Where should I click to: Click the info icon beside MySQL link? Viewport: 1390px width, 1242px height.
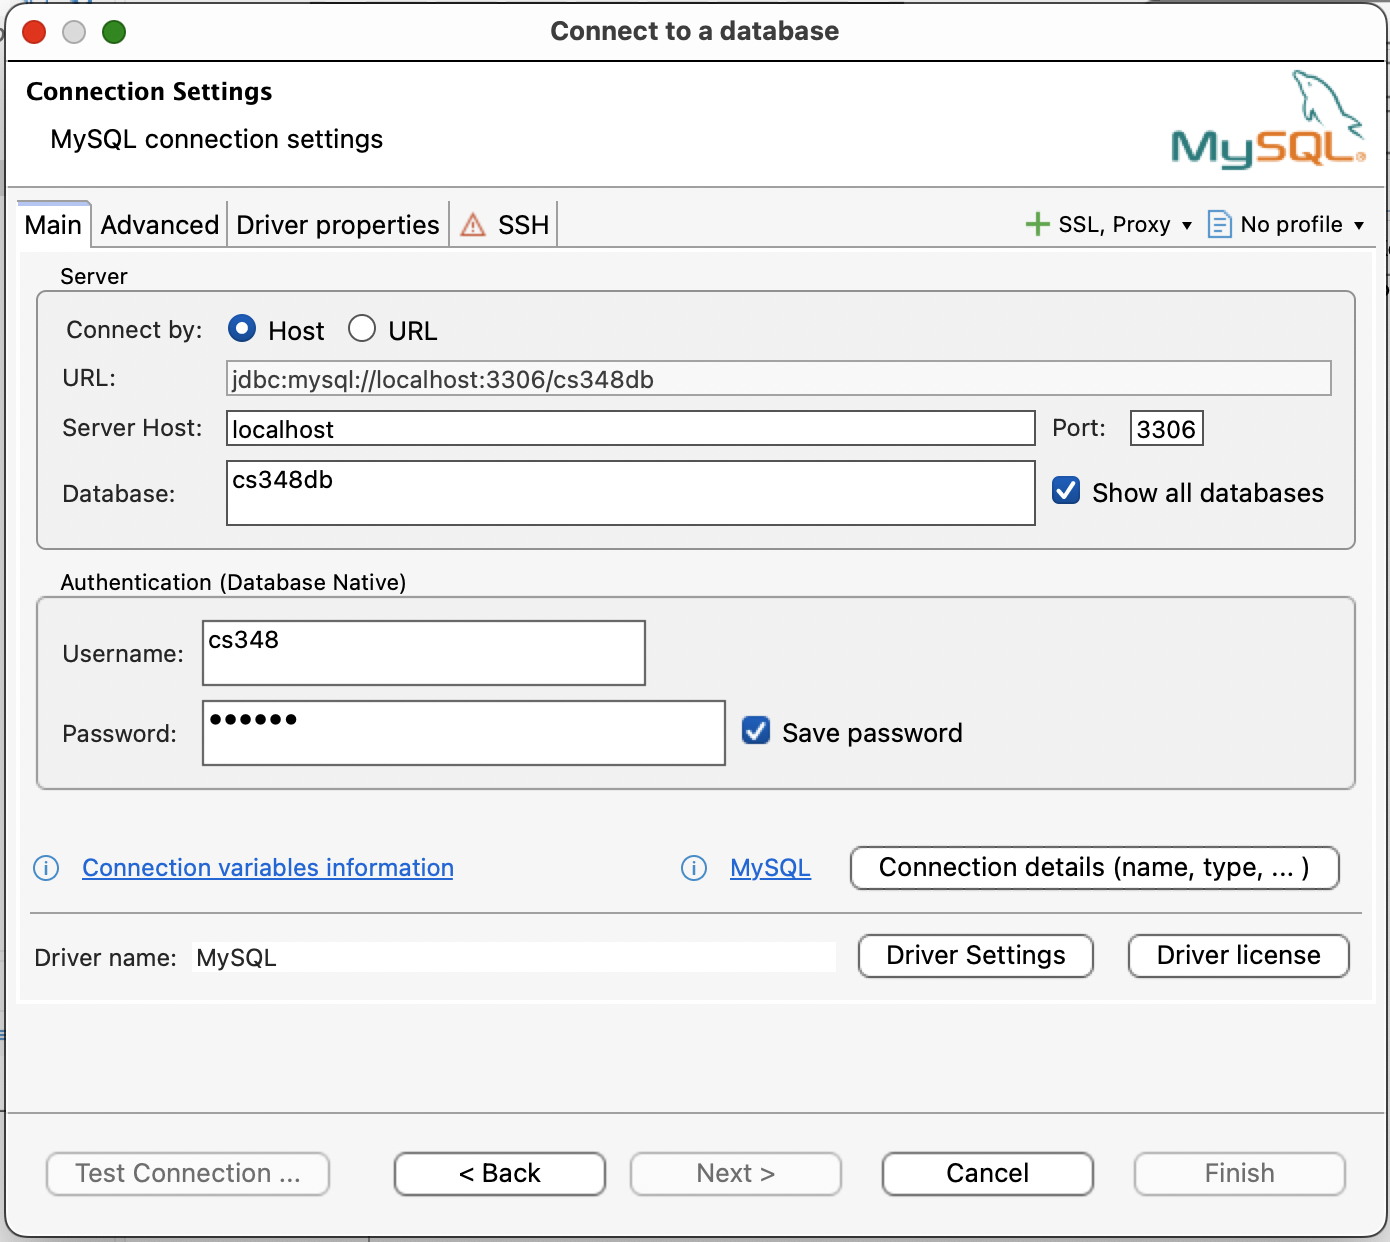[693, 868]
